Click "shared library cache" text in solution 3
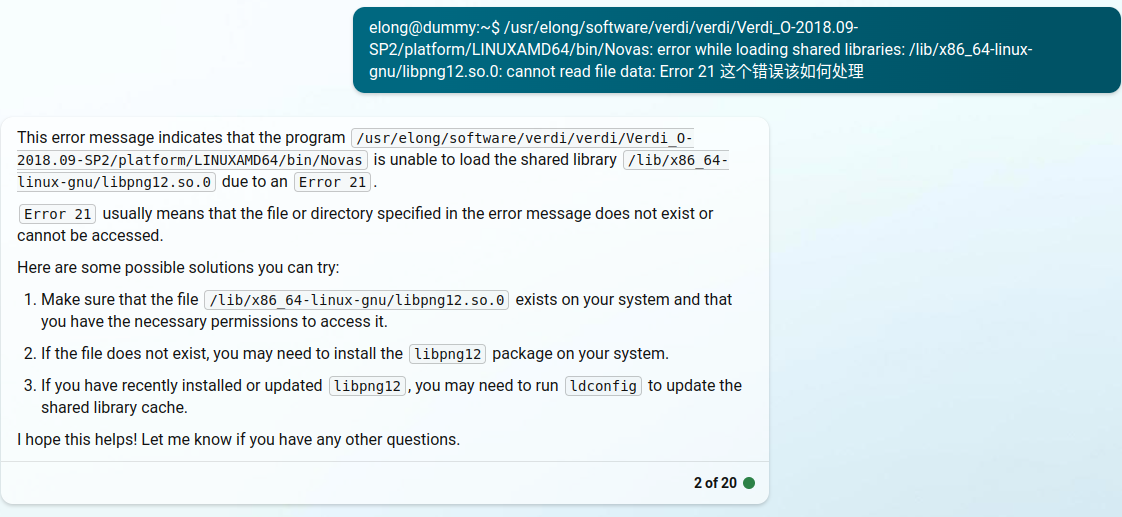This screenshot has height=517, width=1122. point(112,408)
